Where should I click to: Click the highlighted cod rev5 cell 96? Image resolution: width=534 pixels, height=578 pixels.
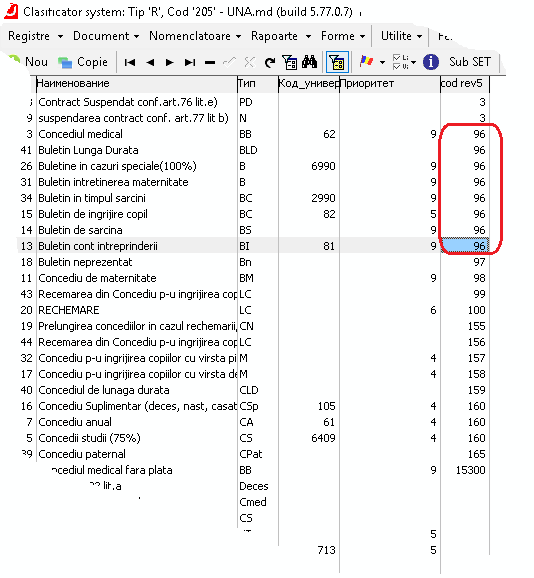tap(465, 246)
